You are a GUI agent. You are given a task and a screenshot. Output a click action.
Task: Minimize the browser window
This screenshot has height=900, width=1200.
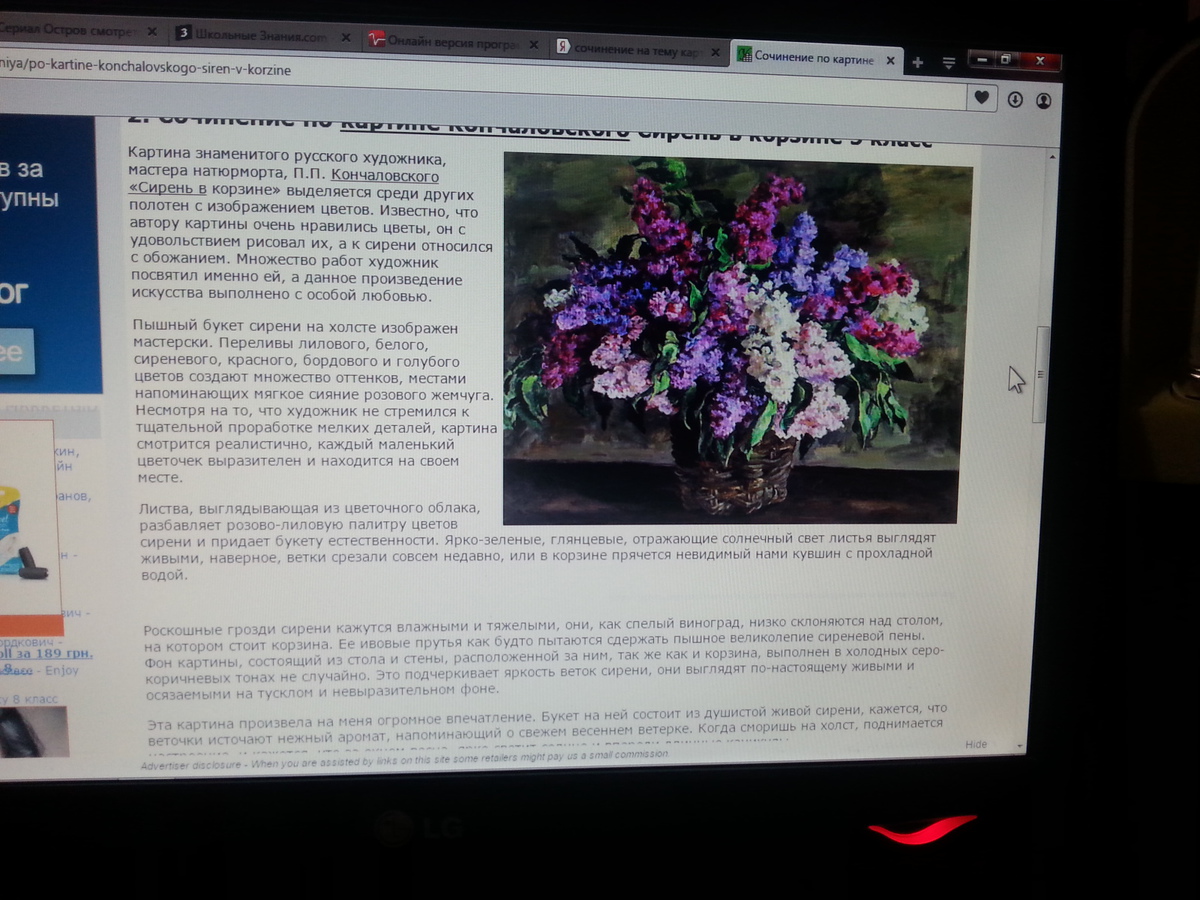pos(982,60)
